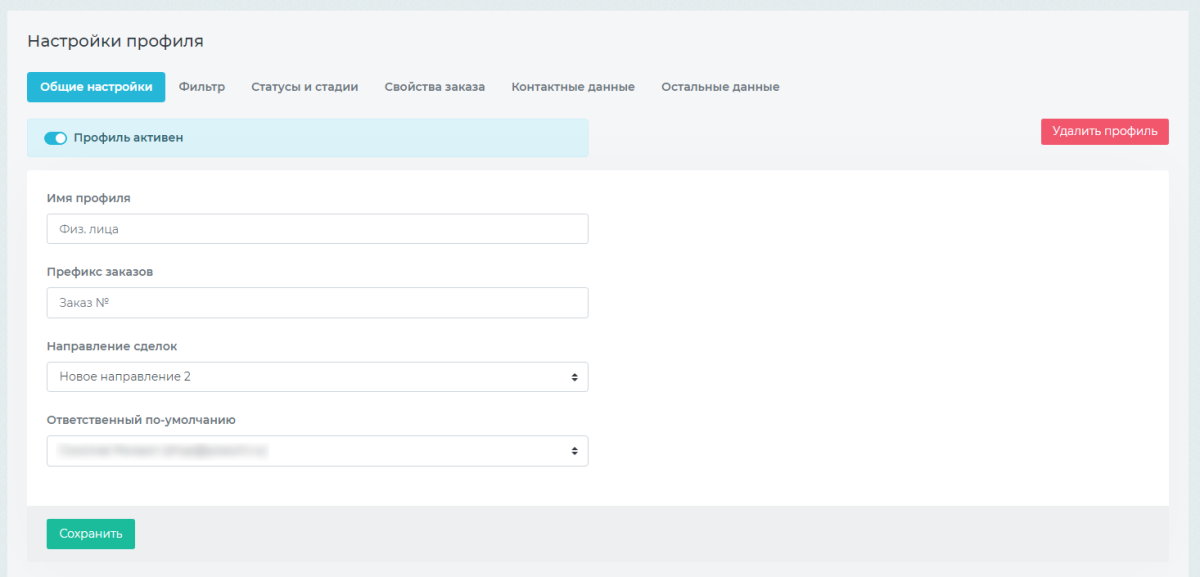Click the Имя профиля field label
The image size is (1200, 577).
coord(89,198)
